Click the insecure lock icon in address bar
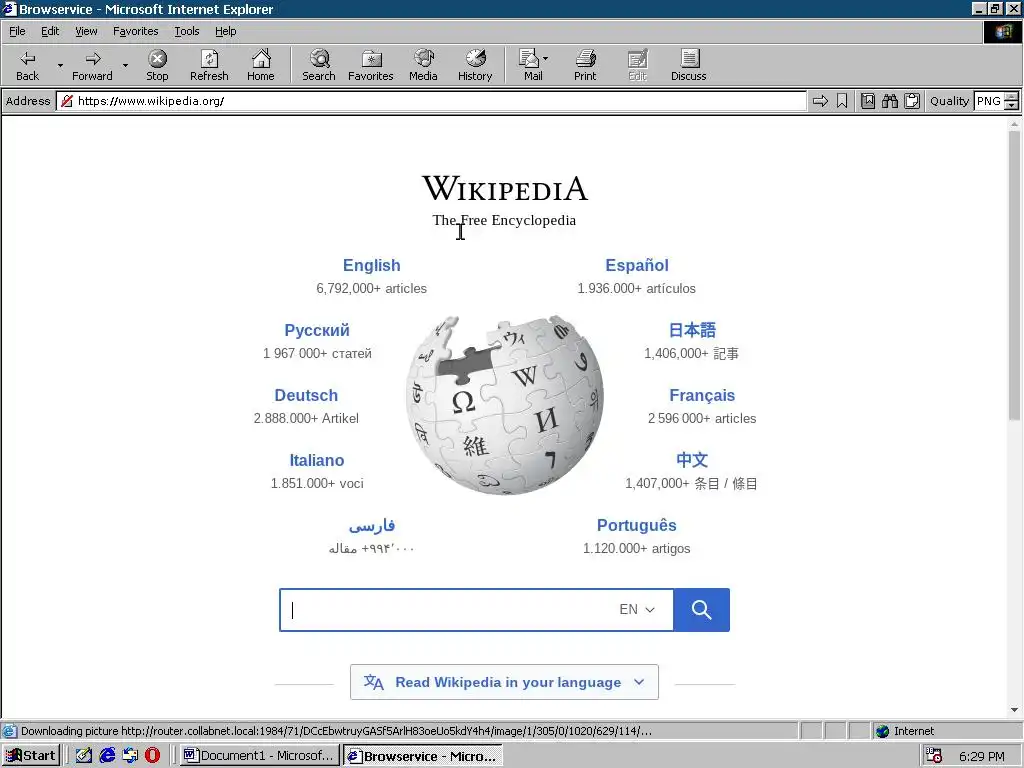 (67, 101)
